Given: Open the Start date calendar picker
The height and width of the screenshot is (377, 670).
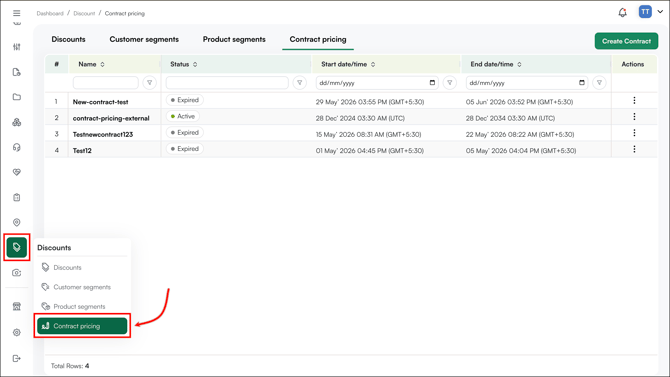Looking at the screenshot, I should click(x=432, y=82).
